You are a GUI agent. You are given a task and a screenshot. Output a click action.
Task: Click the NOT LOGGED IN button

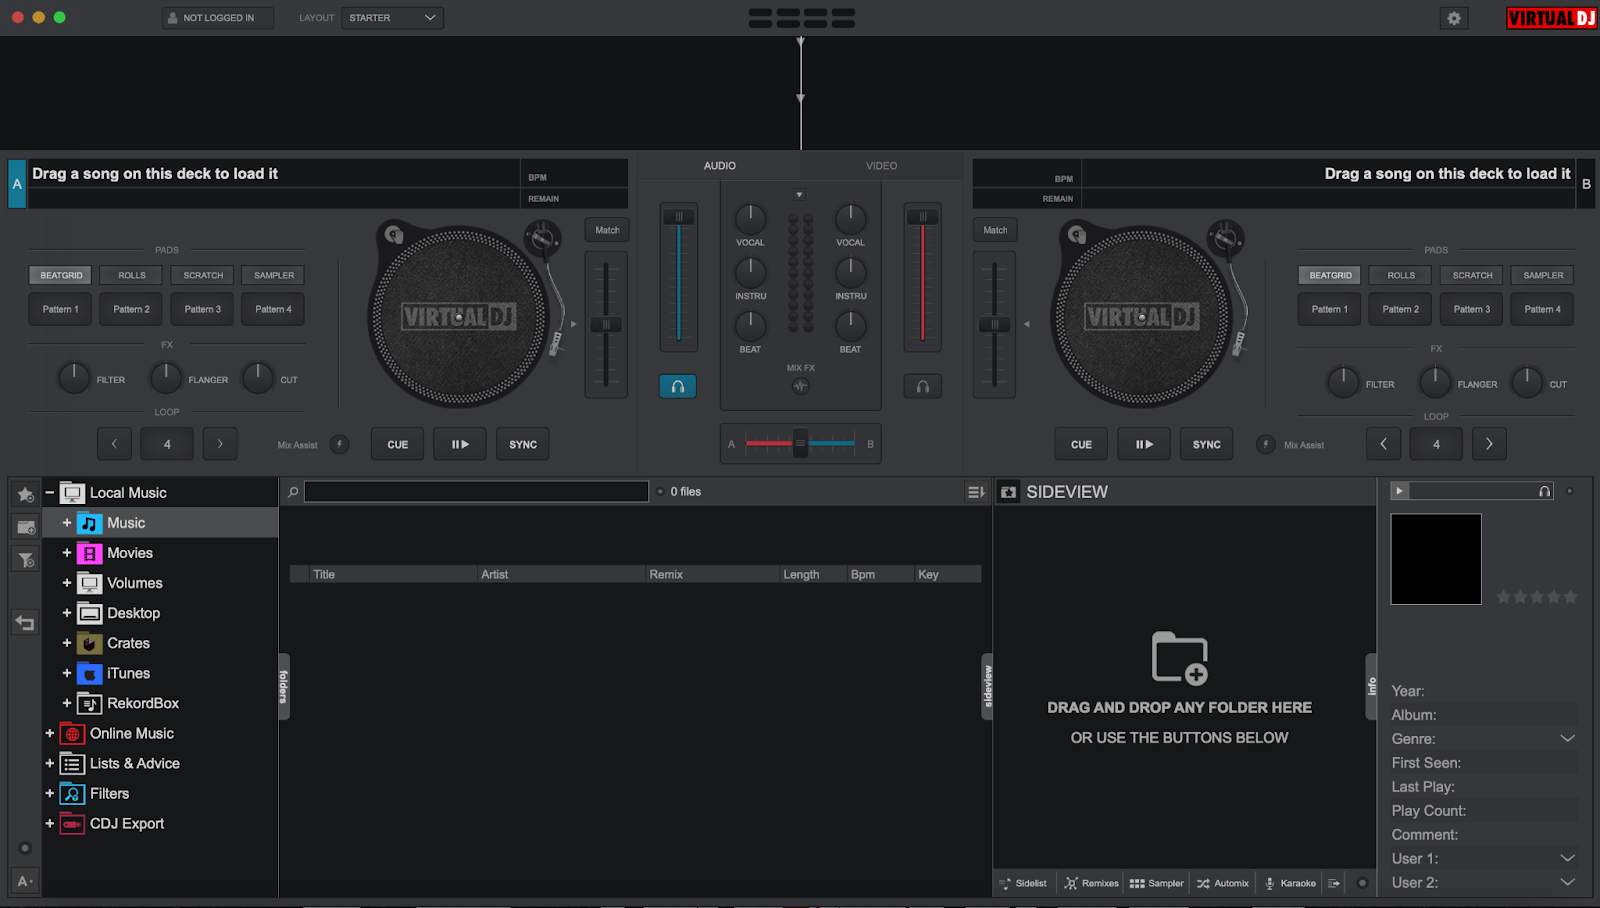pos(218,18)
